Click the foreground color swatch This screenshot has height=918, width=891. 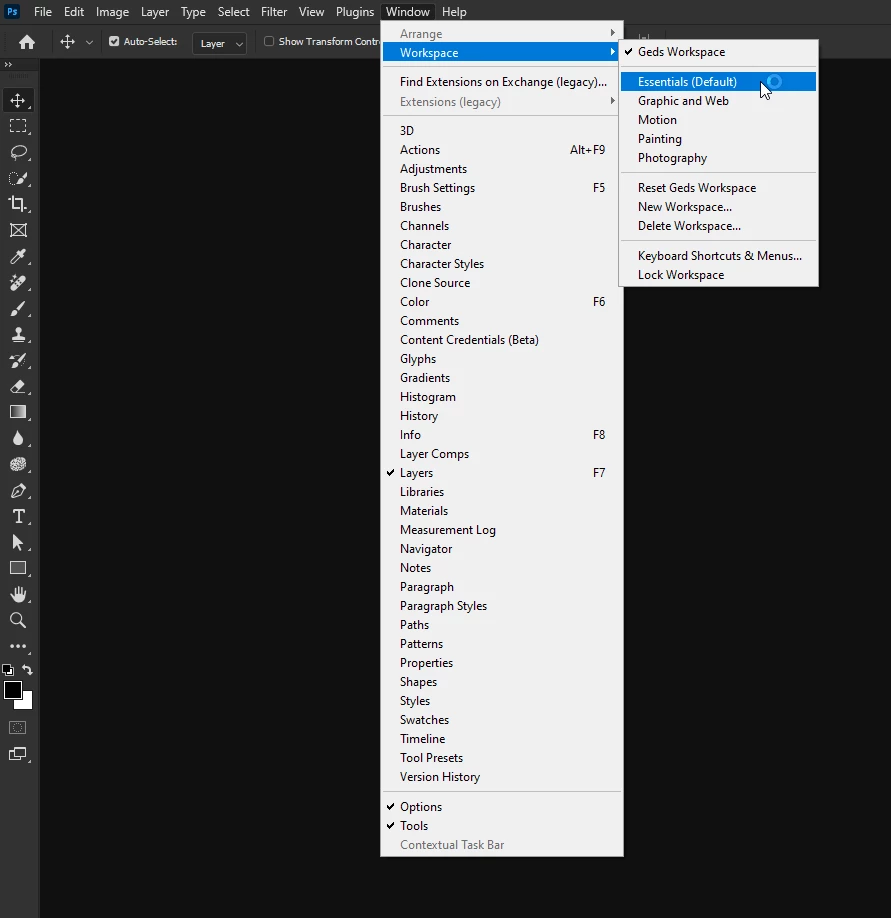pos(13,690)
